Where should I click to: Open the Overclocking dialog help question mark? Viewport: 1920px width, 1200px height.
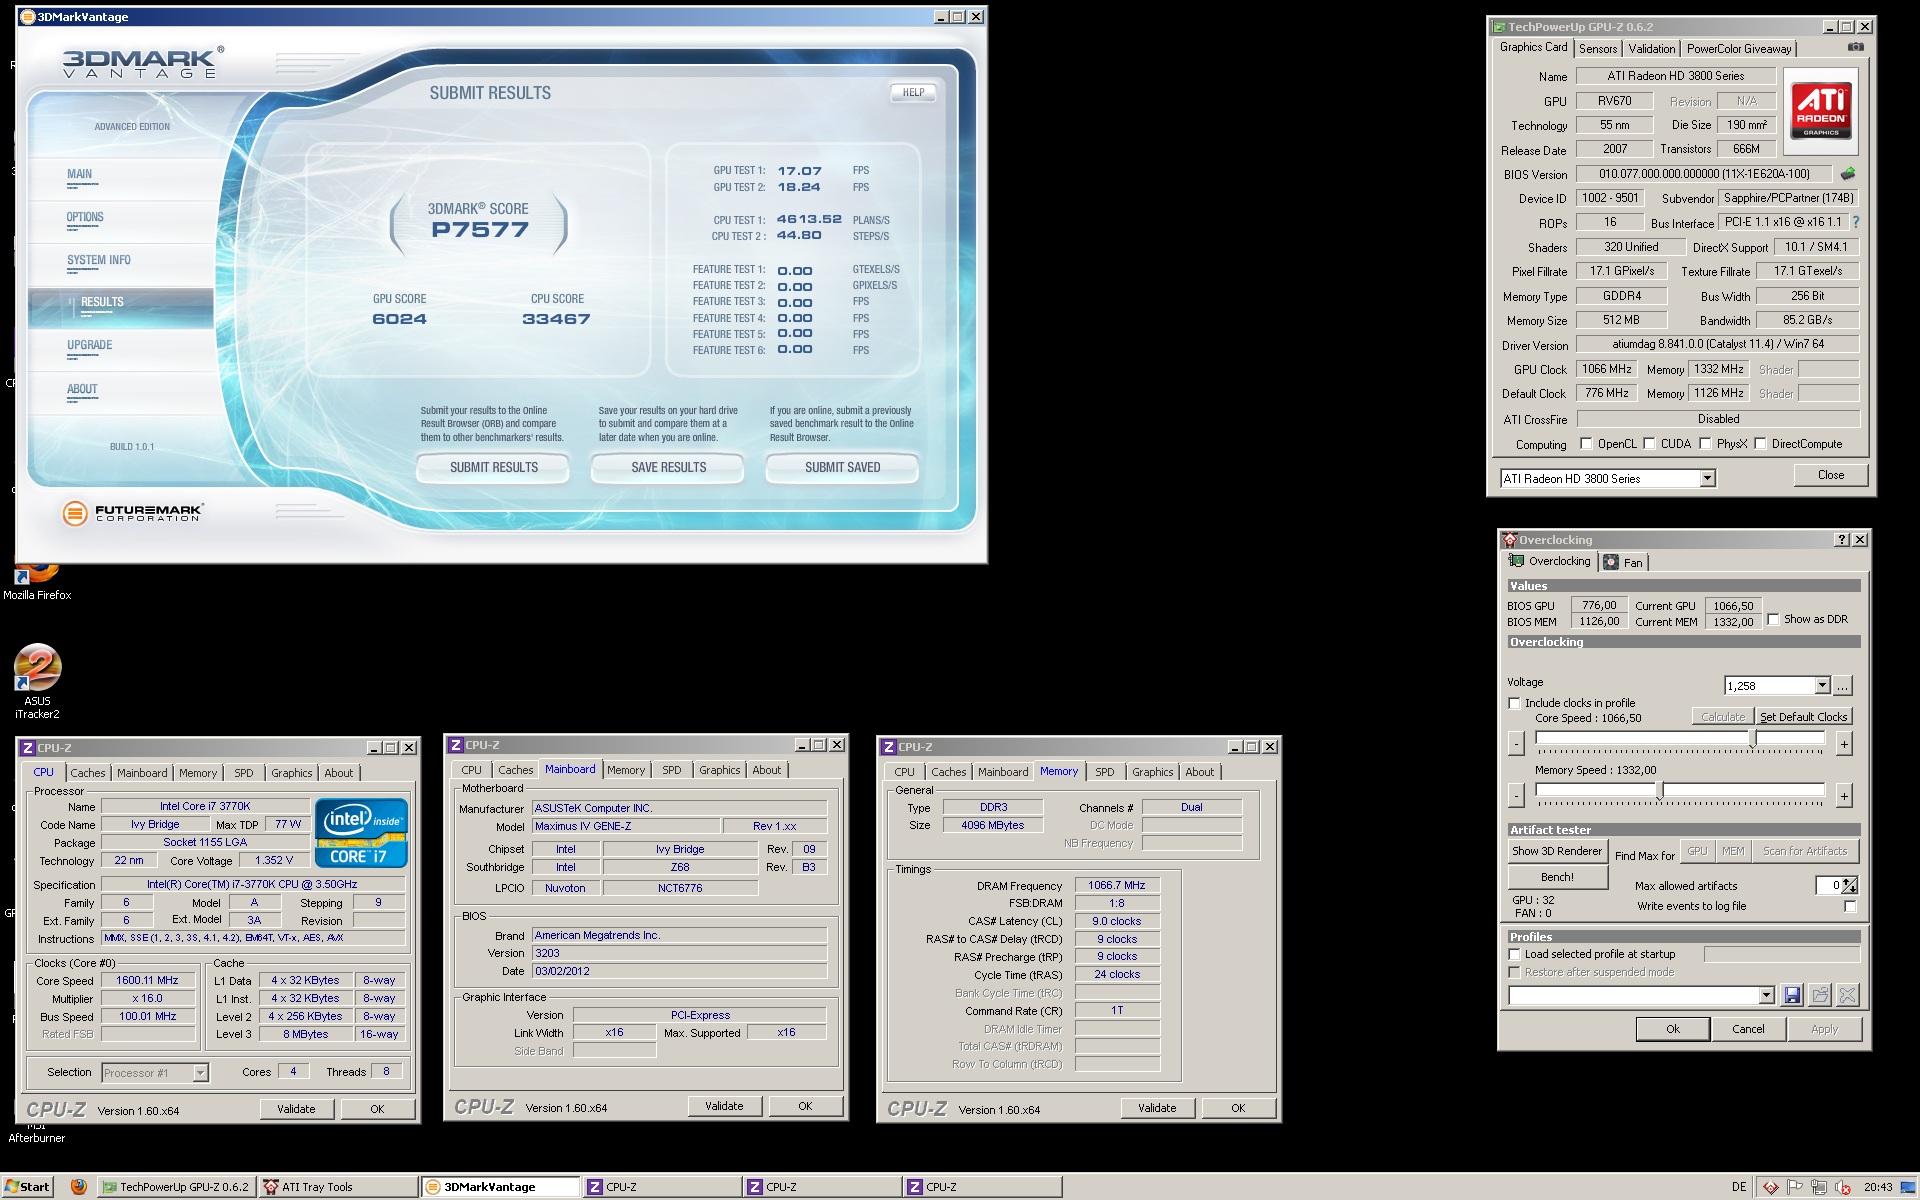tap(1842, 540)
